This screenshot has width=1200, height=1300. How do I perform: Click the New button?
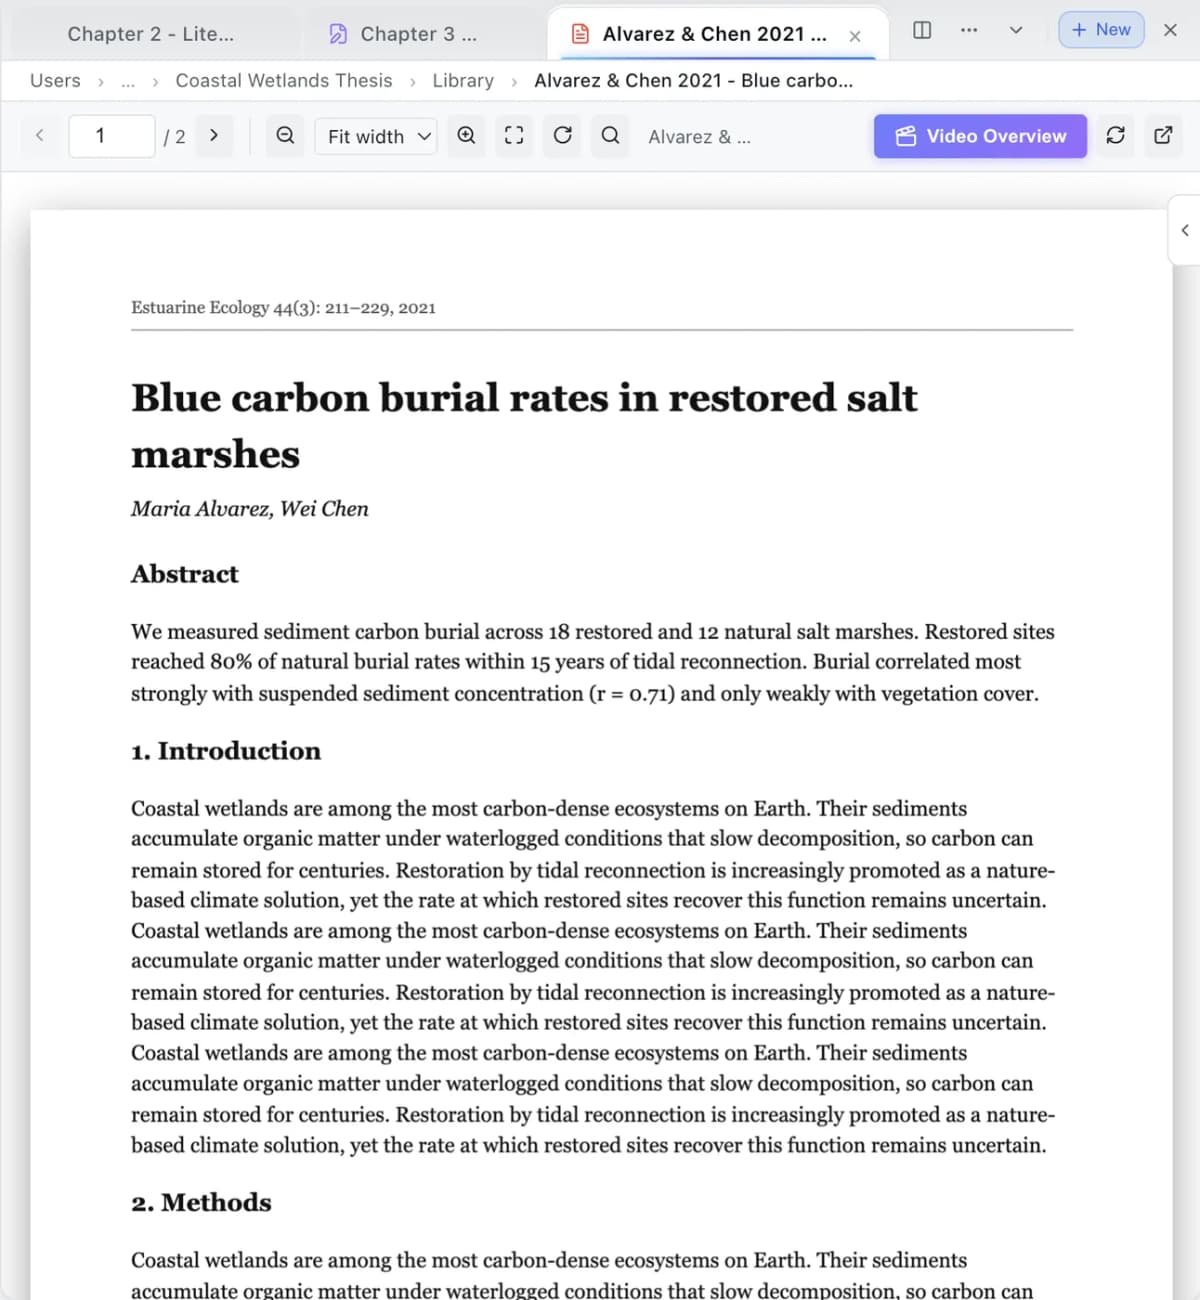(x=1101, y=30)
